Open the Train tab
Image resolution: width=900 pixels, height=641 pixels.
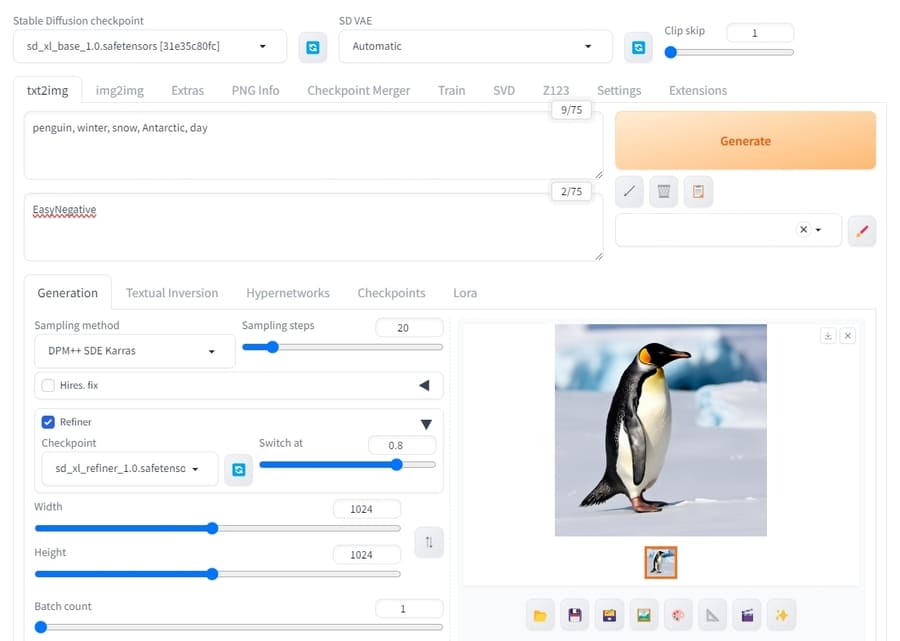[451, 91]
